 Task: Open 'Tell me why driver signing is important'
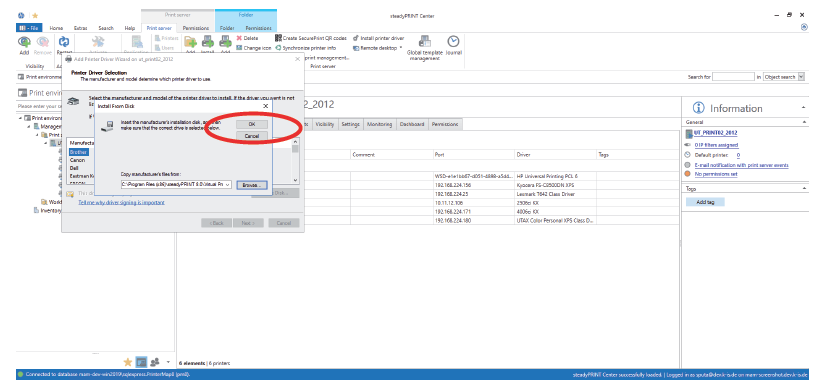[121, 202]
